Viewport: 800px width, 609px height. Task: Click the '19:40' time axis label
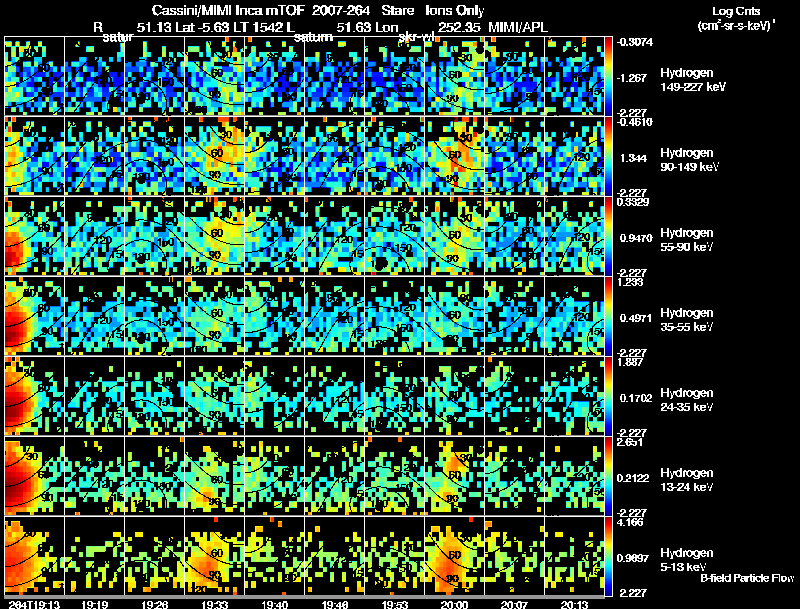point(274,605)
